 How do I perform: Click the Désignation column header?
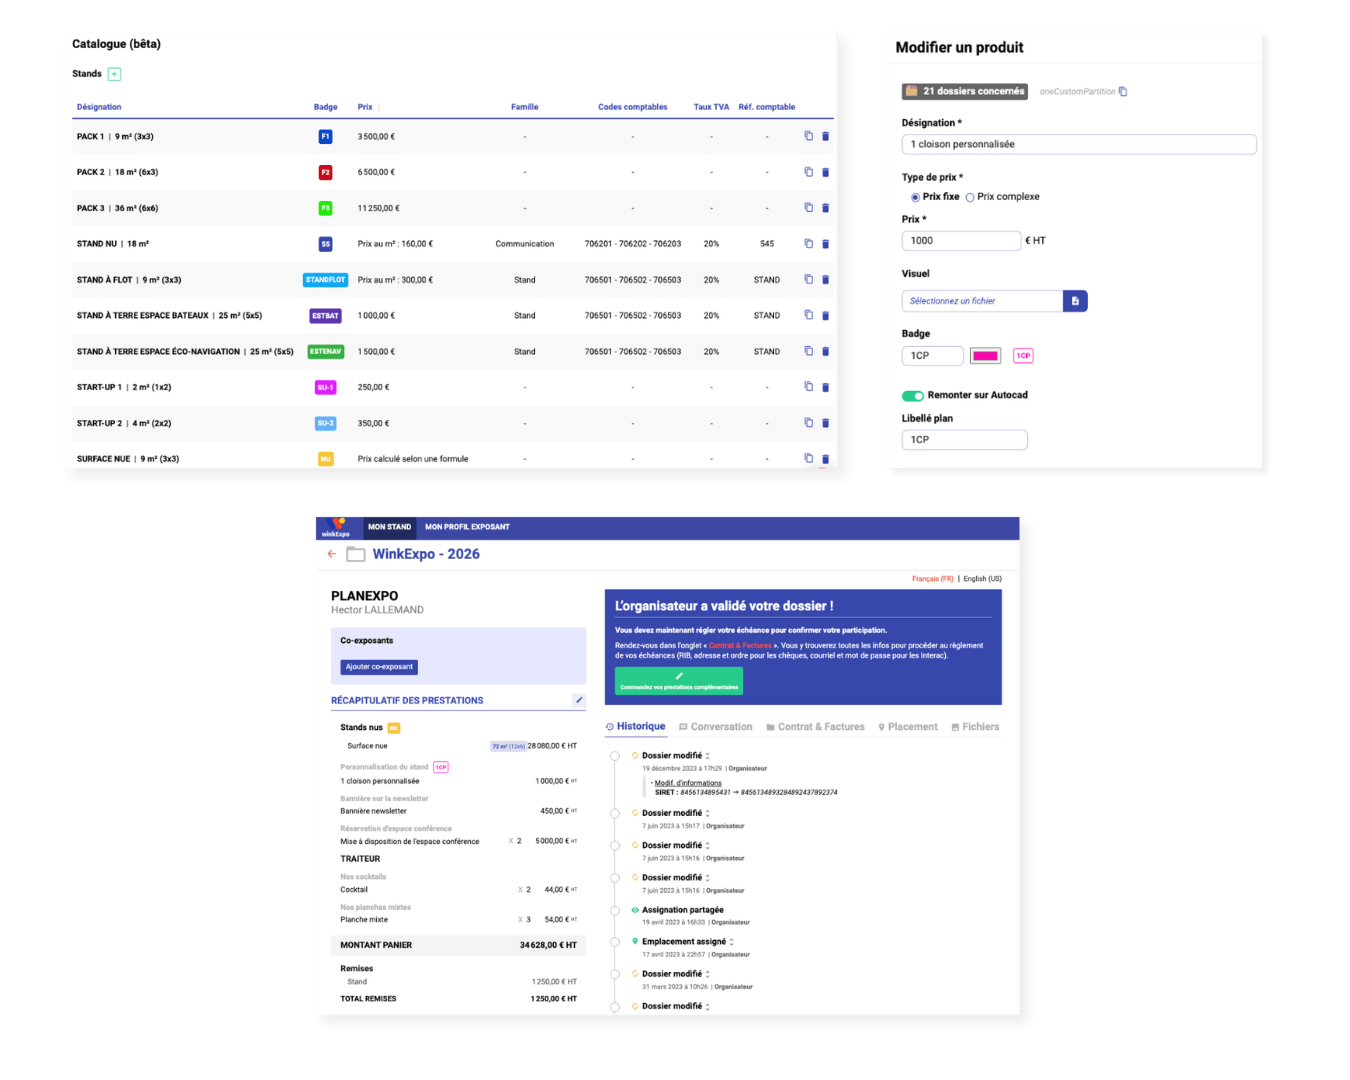pyautogui.click(x=99, y=107)
